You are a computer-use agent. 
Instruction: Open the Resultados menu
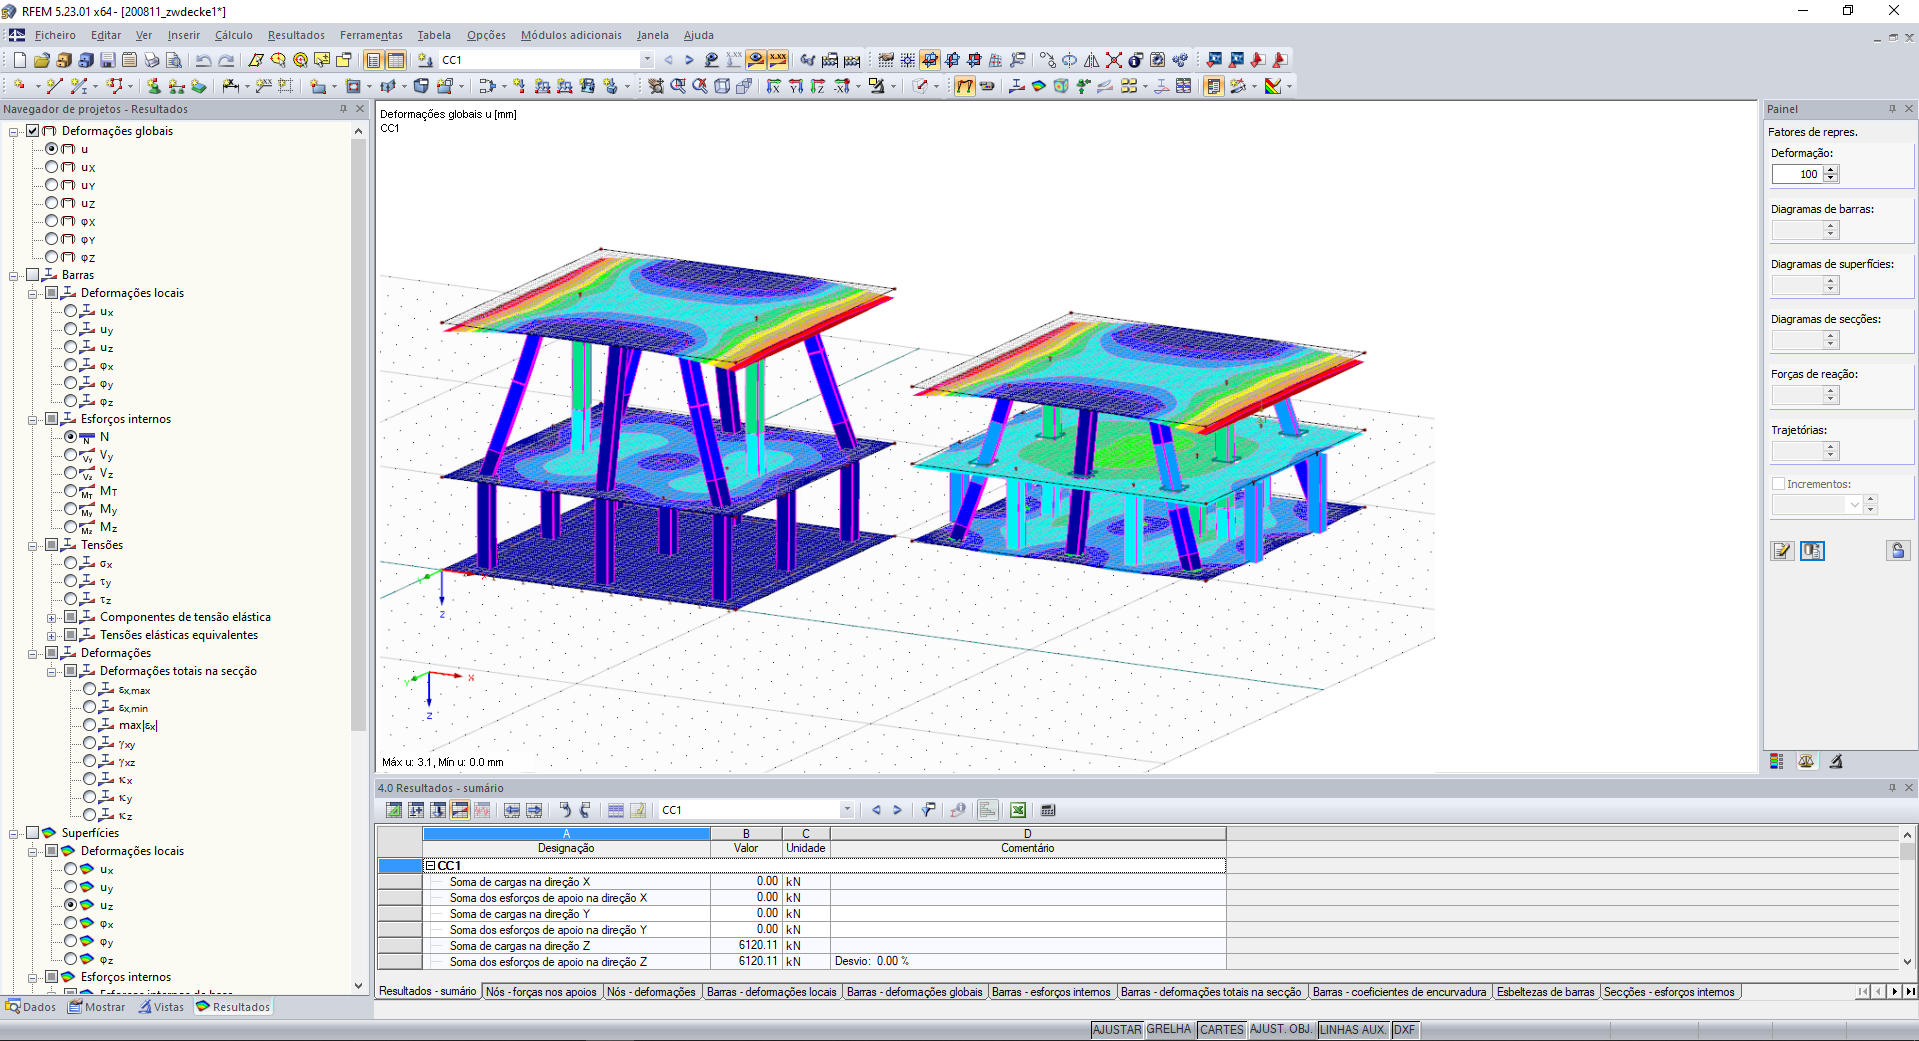click(x=296, y=35)
